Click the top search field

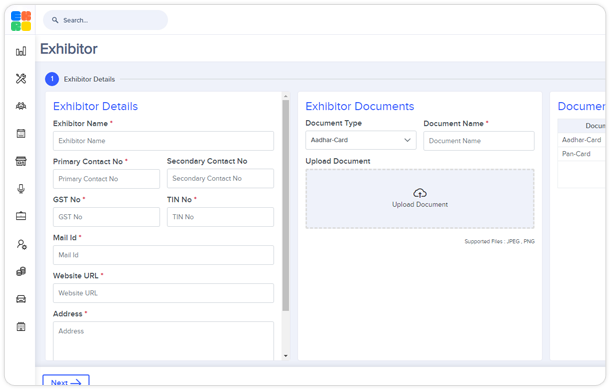[105, 20]
